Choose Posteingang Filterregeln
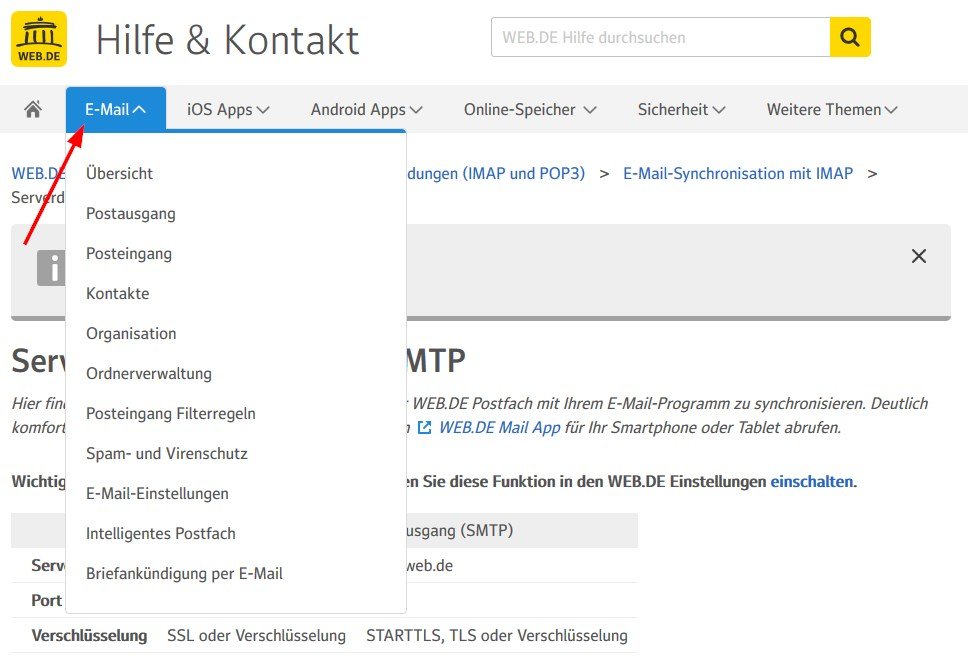 [170, 414]
